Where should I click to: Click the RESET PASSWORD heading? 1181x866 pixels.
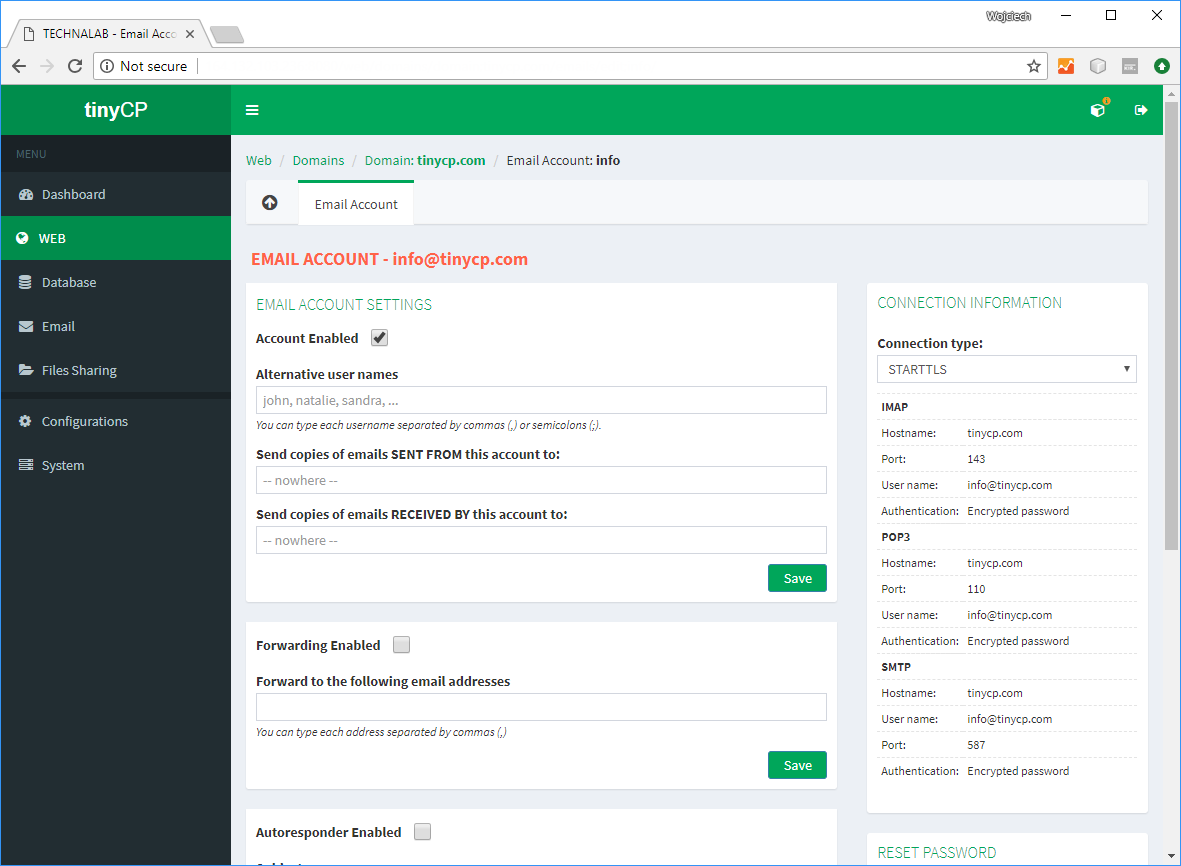[936, 852]
